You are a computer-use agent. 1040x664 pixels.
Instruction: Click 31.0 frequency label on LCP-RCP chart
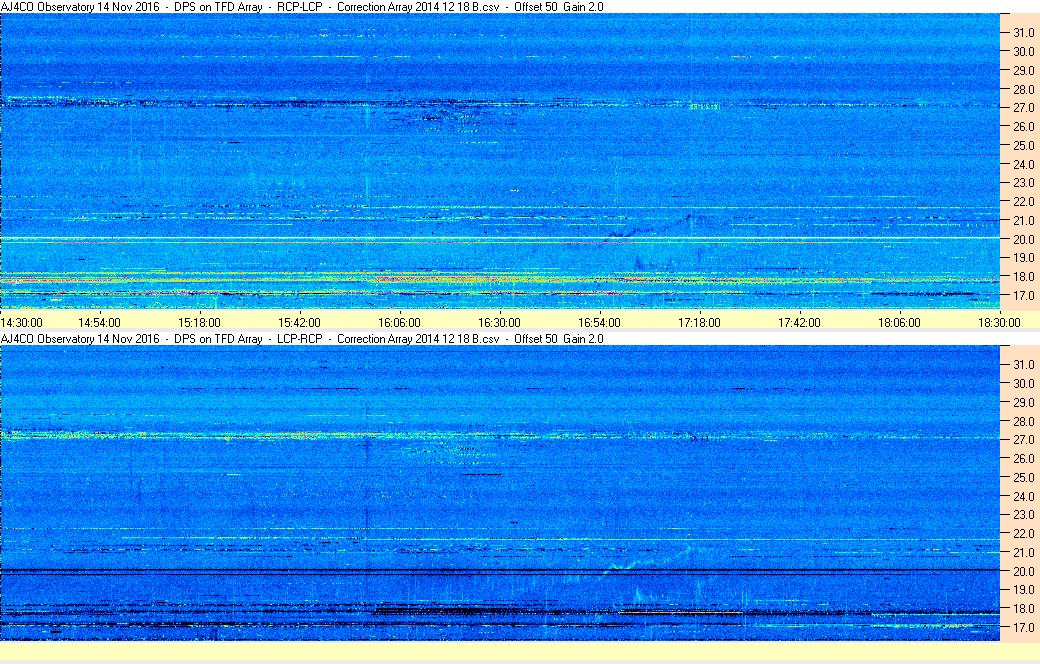click(1023, 365)
